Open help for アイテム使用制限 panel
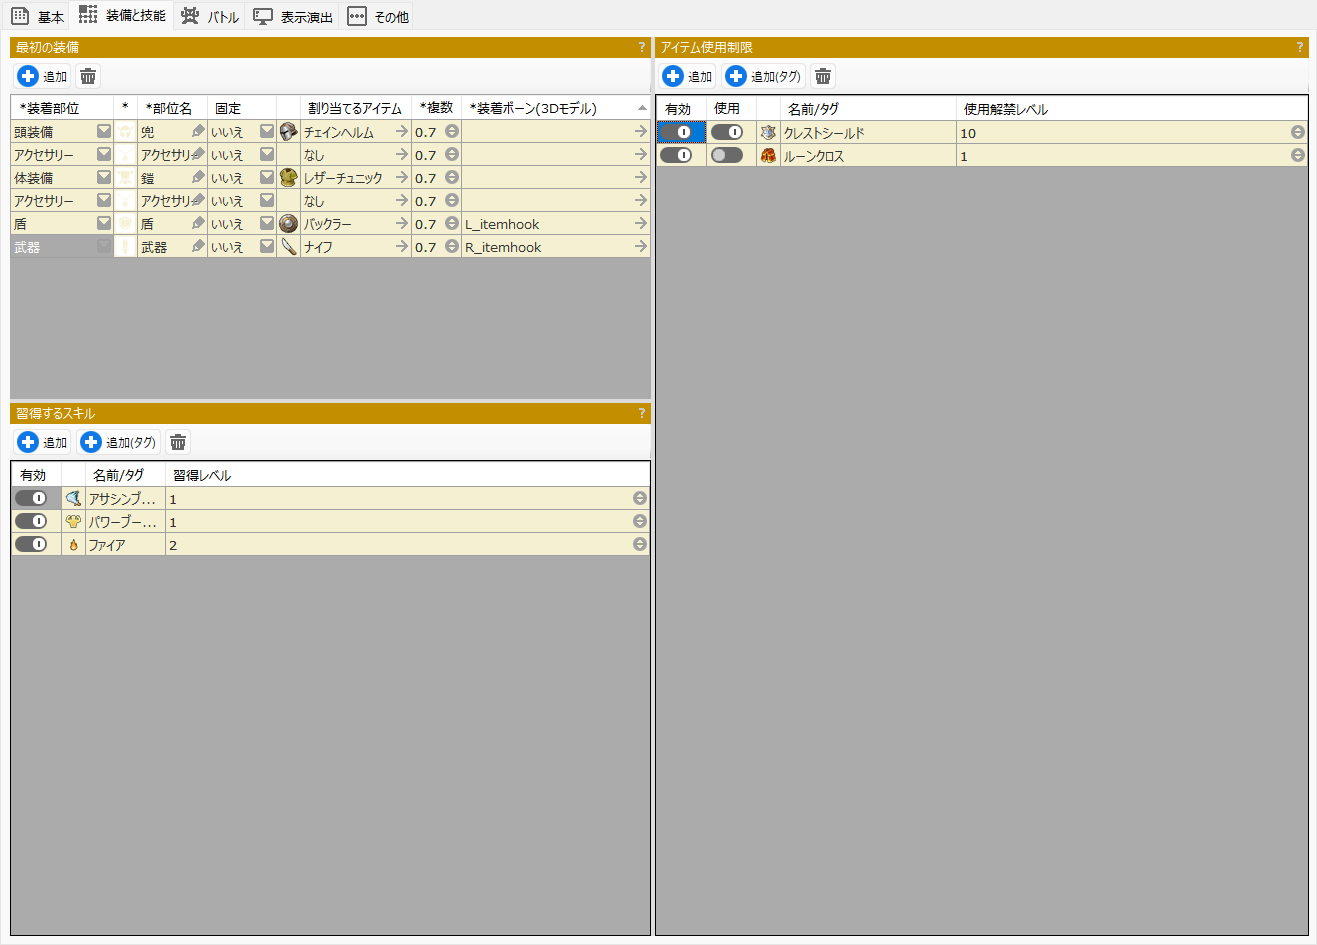 (1300, 48)
